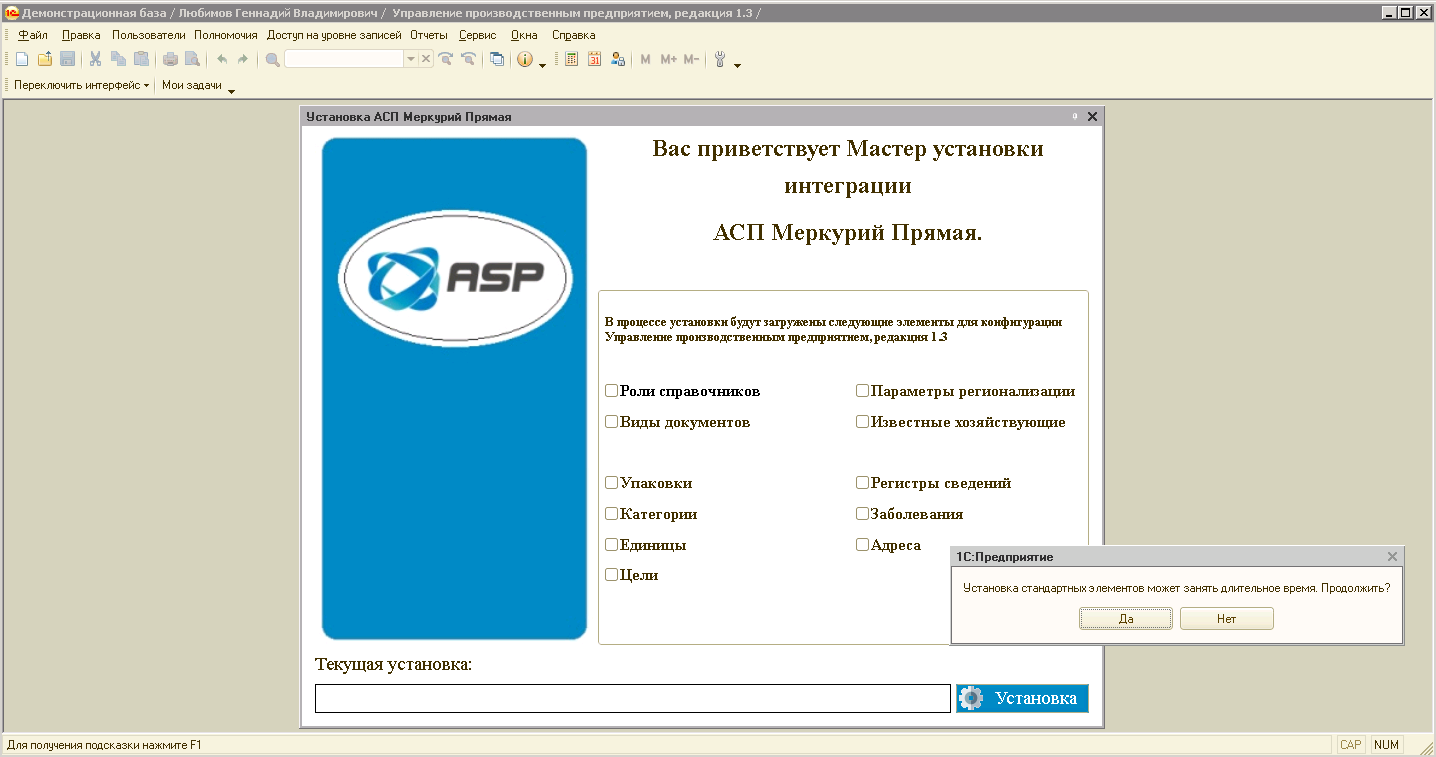Image resolution: width=1436 pixels, height=757 pixels.
Task: Open the Calendar toolbar icon
Action: (x=595, y=59)
